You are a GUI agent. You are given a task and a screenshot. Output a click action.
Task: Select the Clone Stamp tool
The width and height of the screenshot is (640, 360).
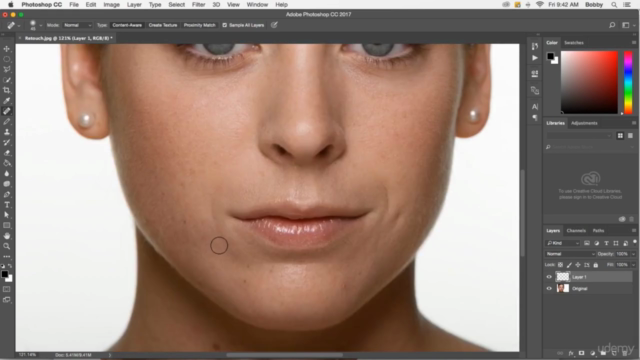7,132
